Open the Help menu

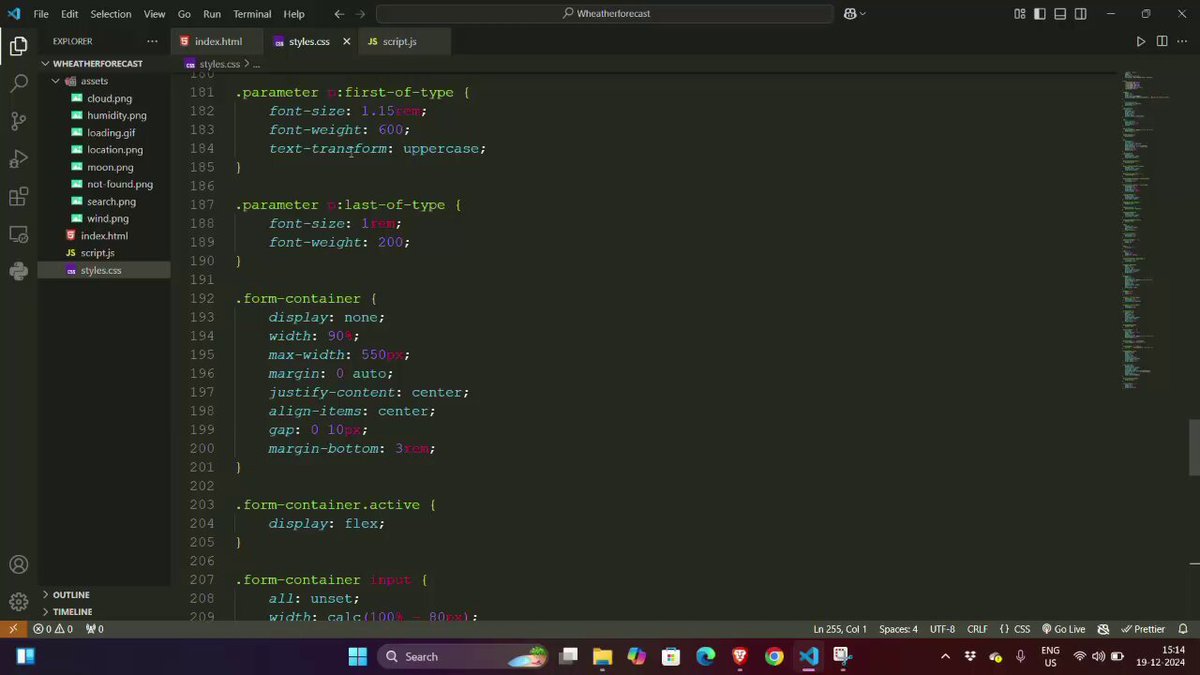[x=294, y=14]
